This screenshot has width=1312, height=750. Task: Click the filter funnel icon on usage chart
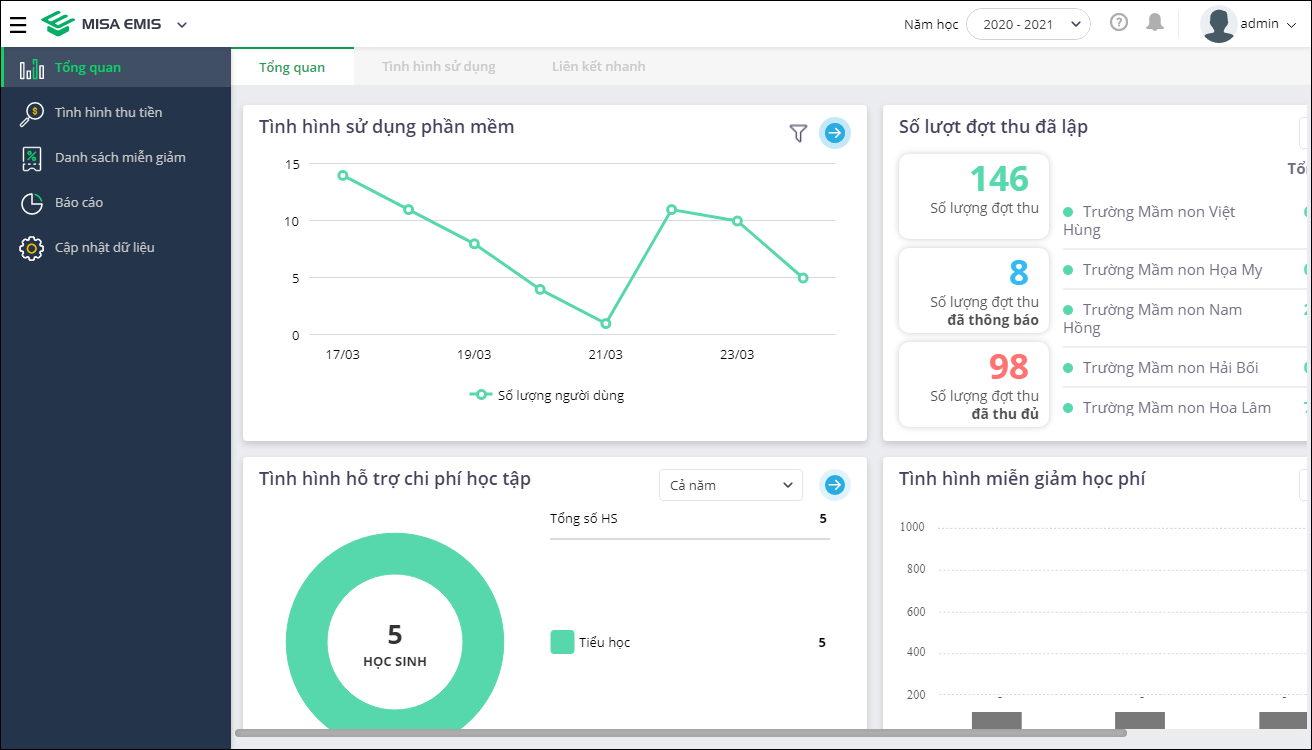tap(798, 133)
